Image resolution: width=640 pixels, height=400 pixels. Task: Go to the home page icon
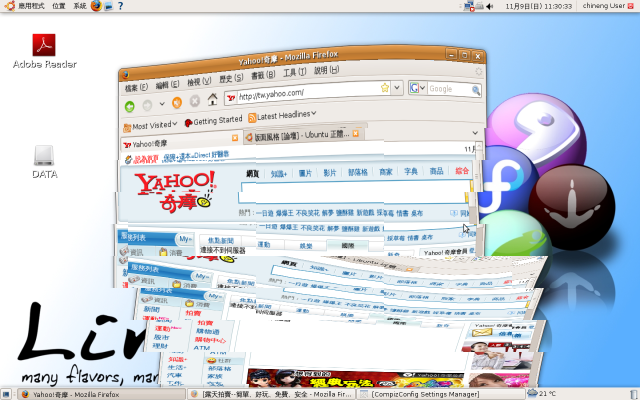click(x=213, y=99)
